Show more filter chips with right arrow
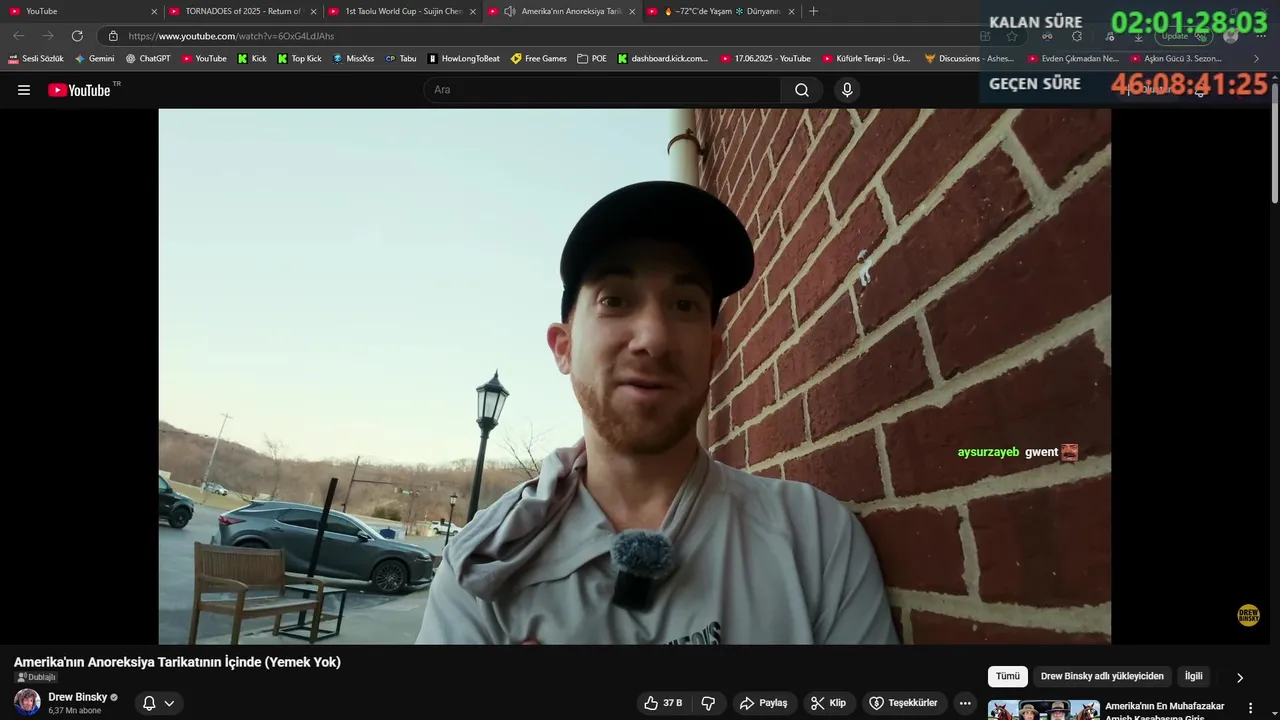Image resolution: width=1280 pixels, height=720 pixels. point(1240,677)
